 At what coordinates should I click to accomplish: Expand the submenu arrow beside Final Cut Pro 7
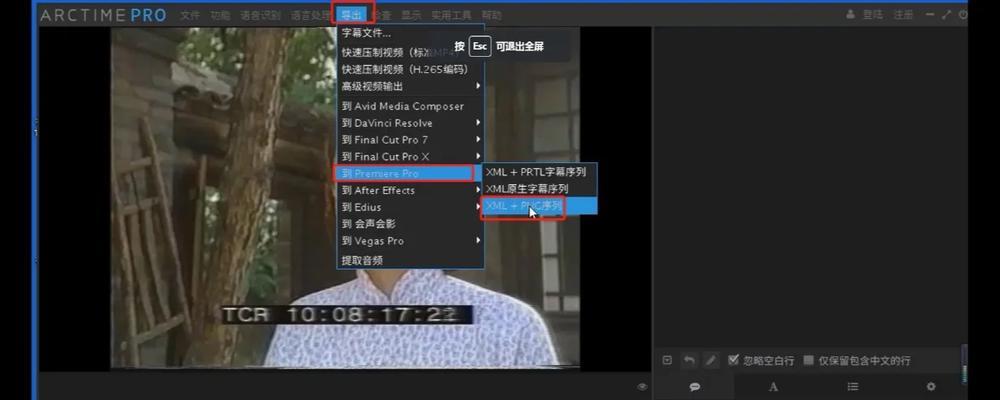click(x=478, y=140)
